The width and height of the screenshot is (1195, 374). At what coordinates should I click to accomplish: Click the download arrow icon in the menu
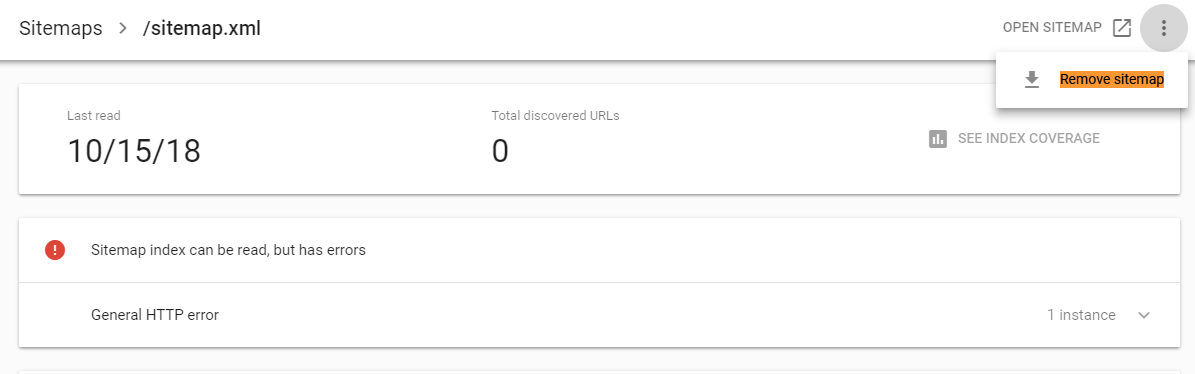coord(1032,80)
